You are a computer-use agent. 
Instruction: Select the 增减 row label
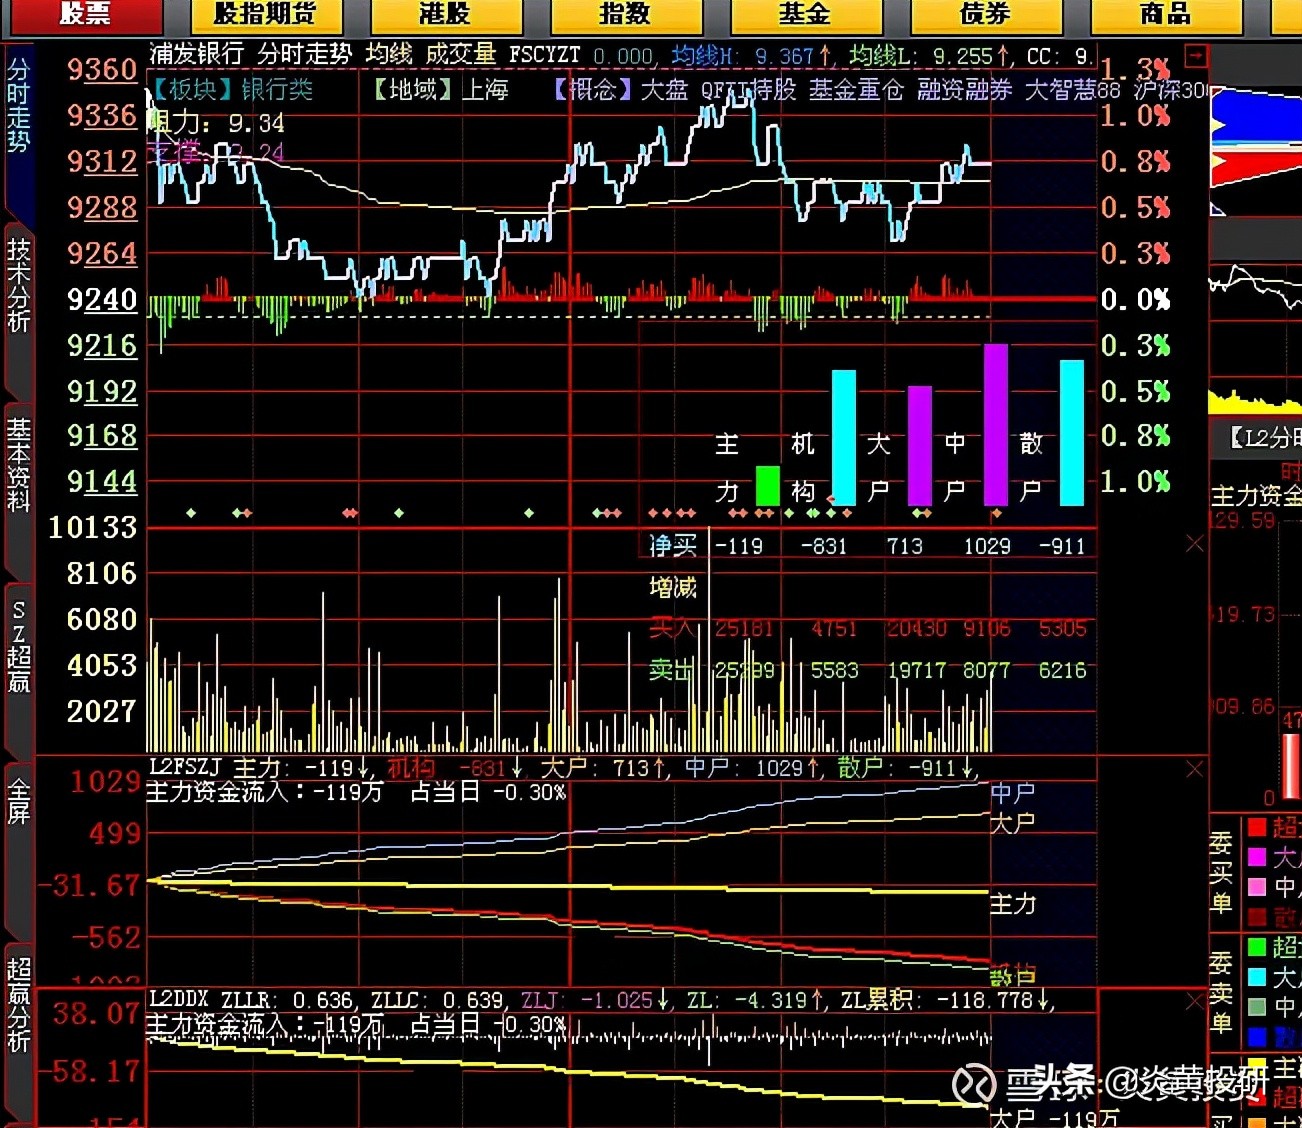tap(673, 587)
